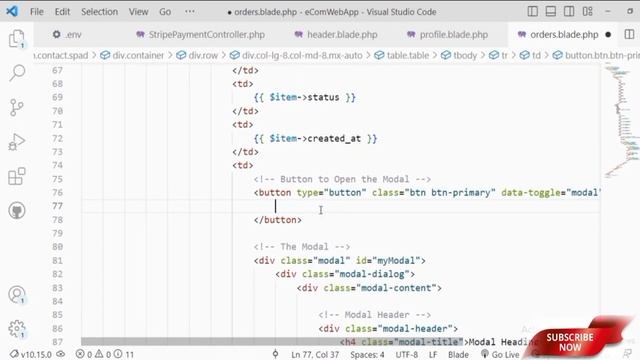Open the Edit menu
Viewport: 640px width, 360px height.
(62, 12)
